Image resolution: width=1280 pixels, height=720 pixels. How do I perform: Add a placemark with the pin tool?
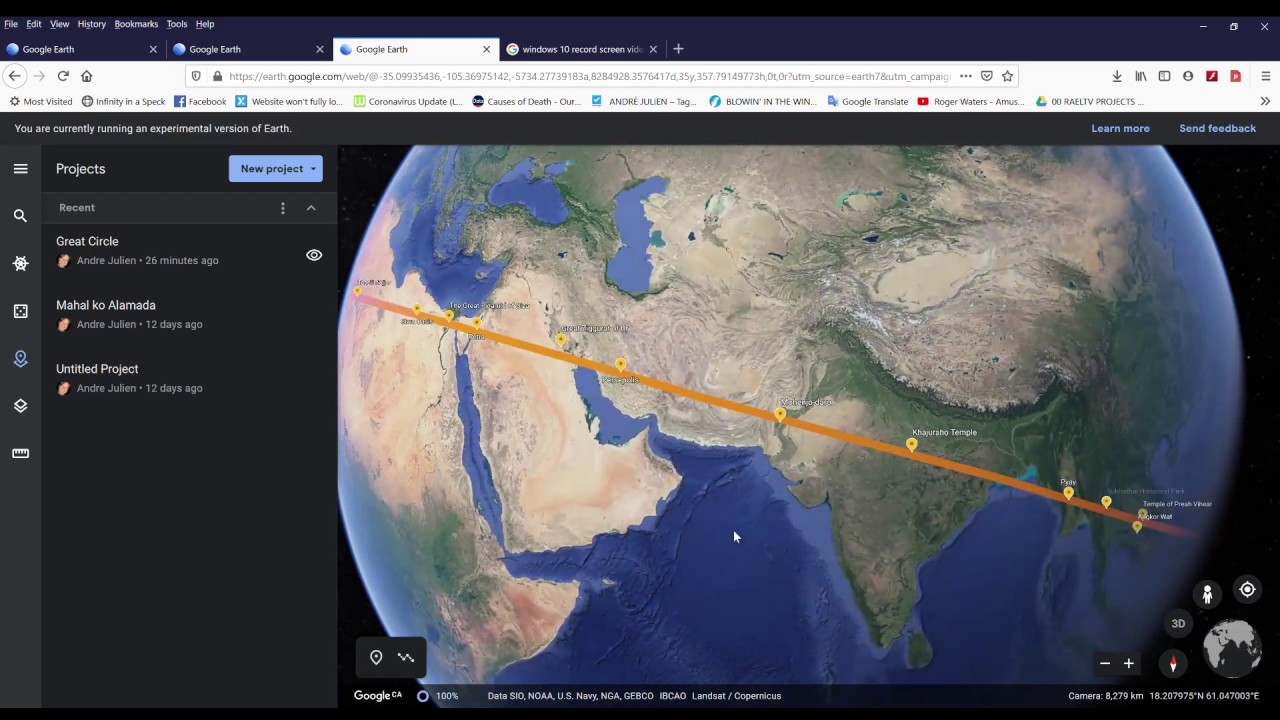click(376, 657)
